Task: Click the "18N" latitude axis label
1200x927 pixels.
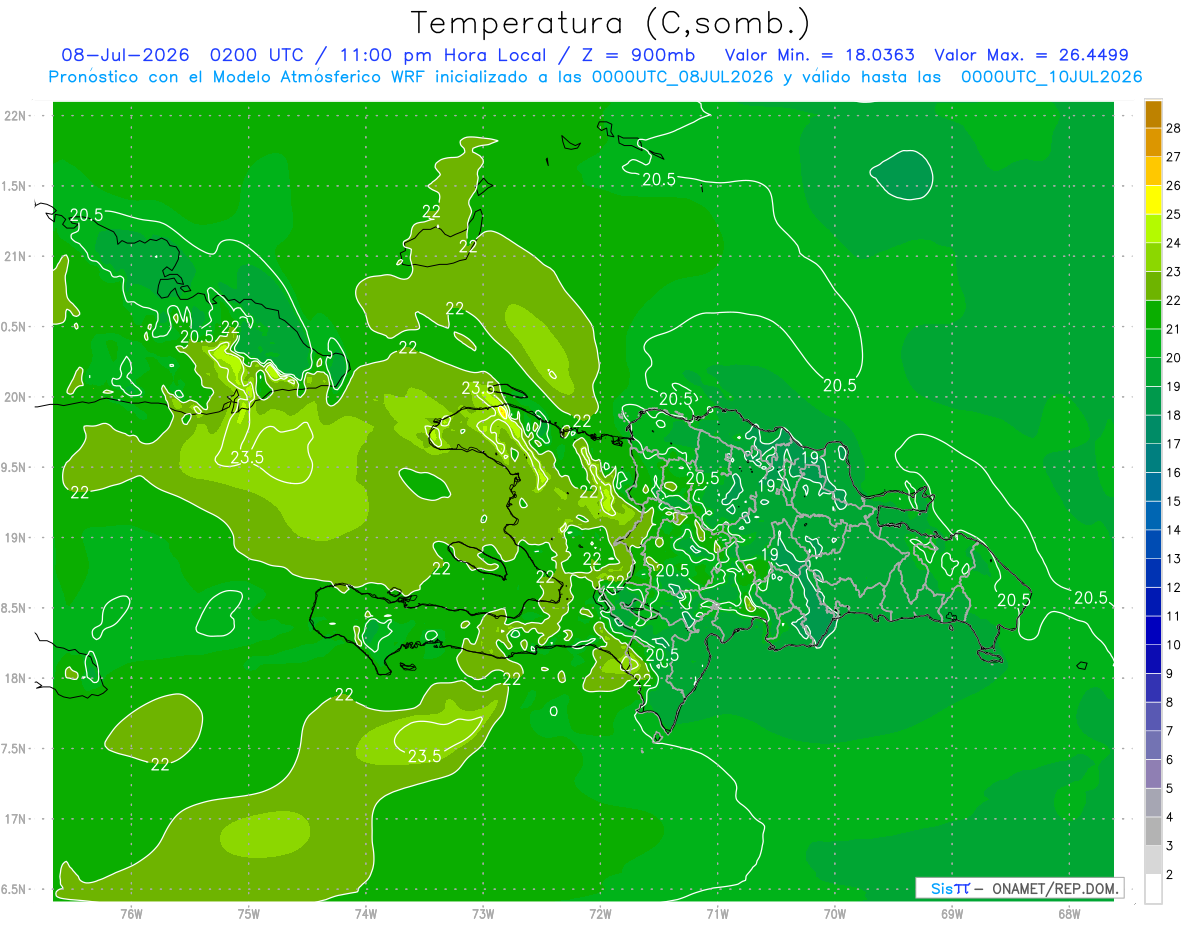Action: click(15, 678)
